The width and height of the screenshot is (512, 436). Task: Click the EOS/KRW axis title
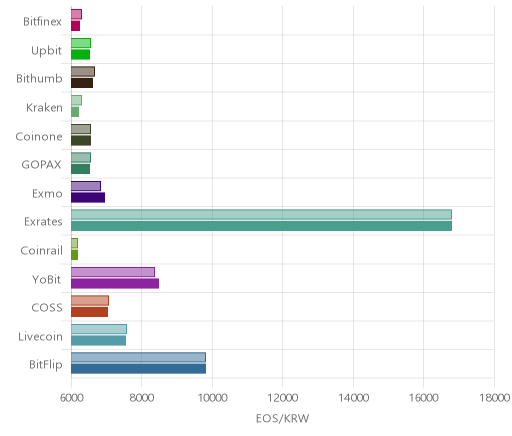click(x=282, y=418)
